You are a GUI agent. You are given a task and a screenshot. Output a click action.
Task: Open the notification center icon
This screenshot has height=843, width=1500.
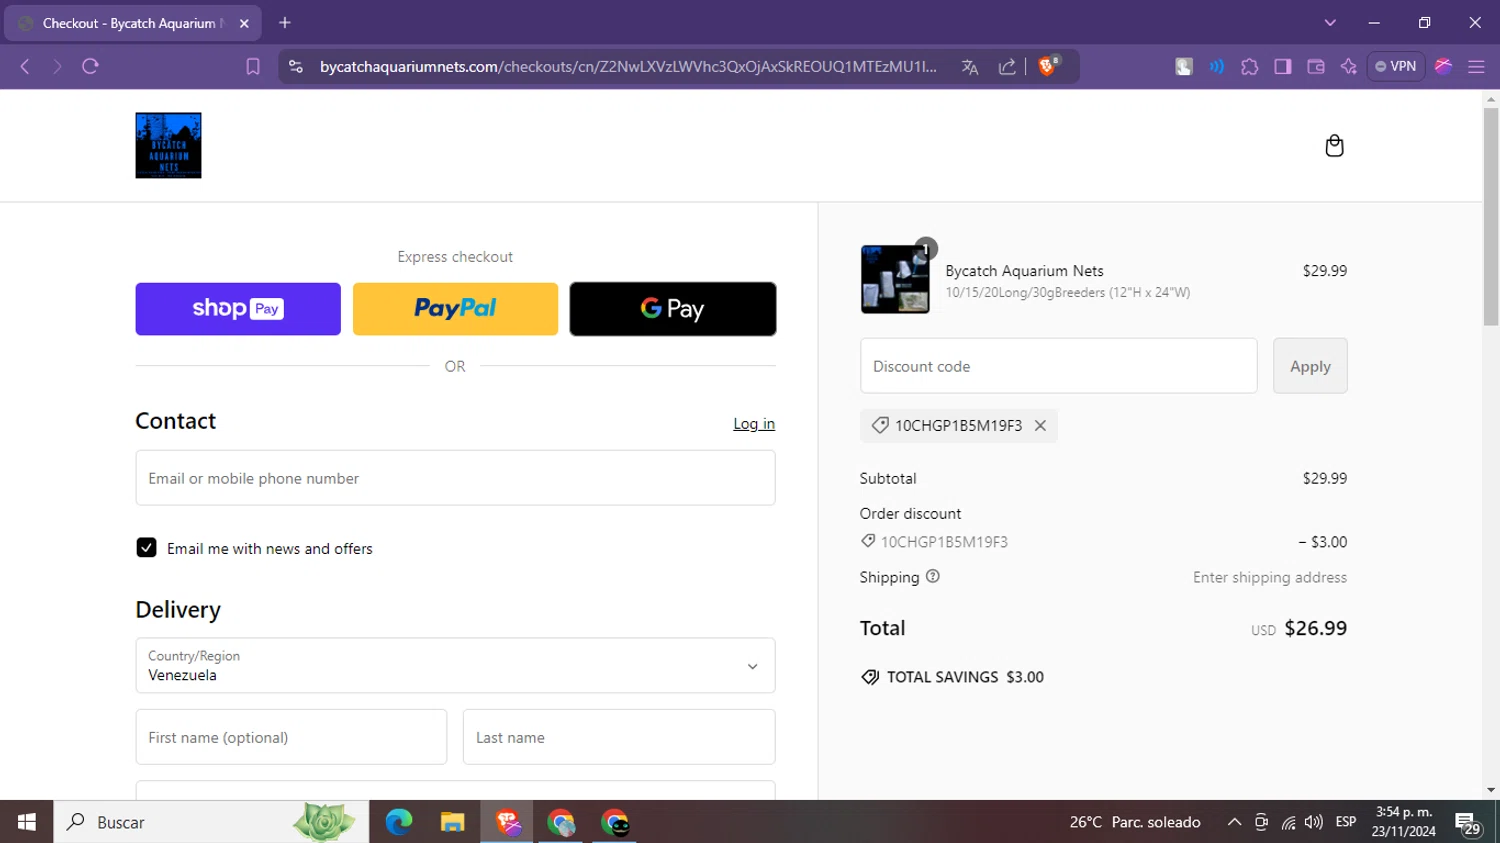[1468, 823]
